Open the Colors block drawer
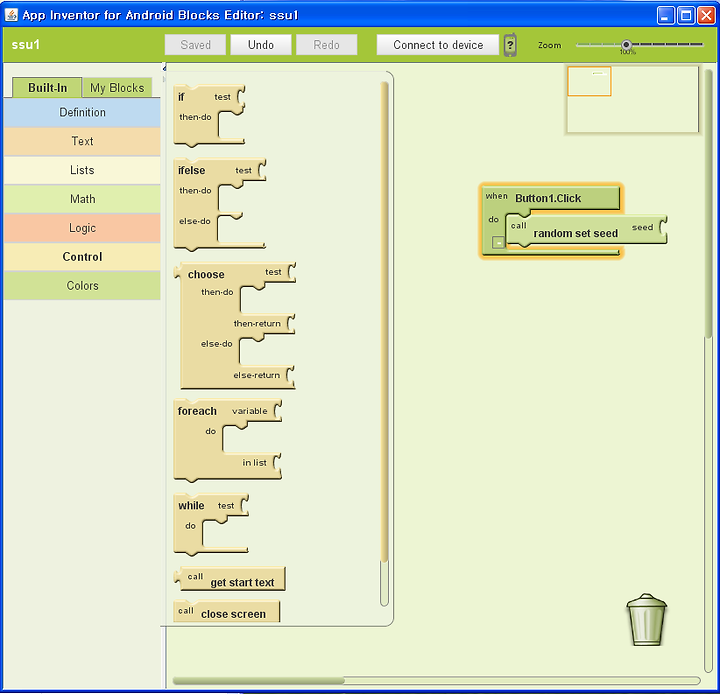The height and width of the screenshot is (694, 720). tap(82, 286)
